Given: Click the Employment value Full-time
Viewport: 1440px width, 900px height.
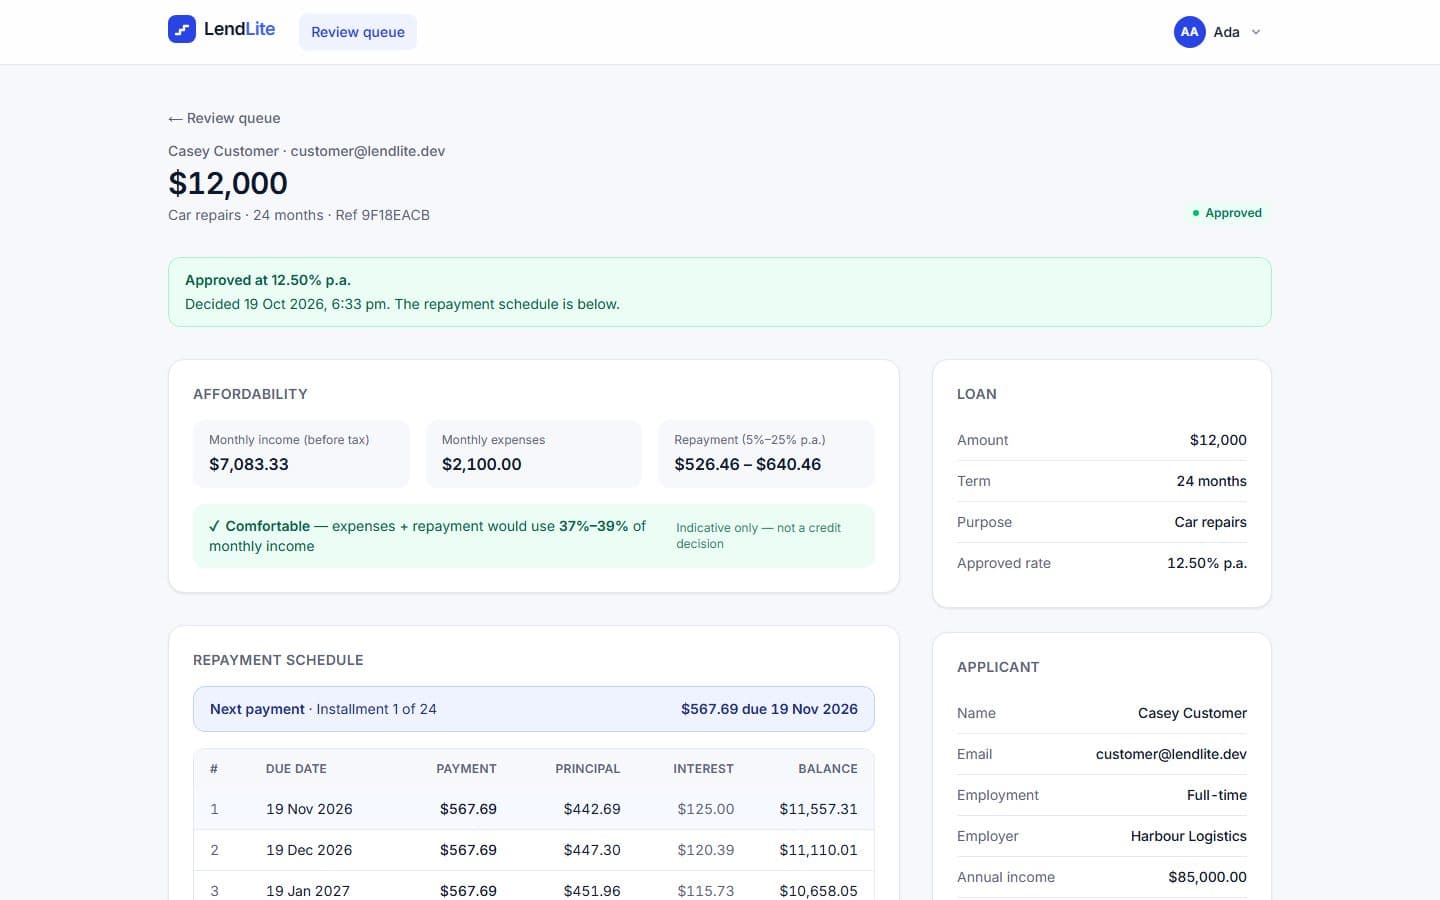Looking at the screenshot, I should (x=1217, y=795).
